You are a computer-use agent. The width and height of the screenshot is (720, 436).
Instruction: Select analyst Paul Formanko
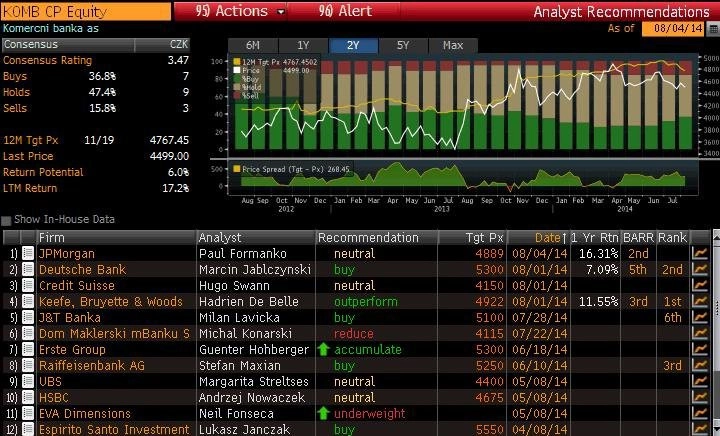coord(243,253)
